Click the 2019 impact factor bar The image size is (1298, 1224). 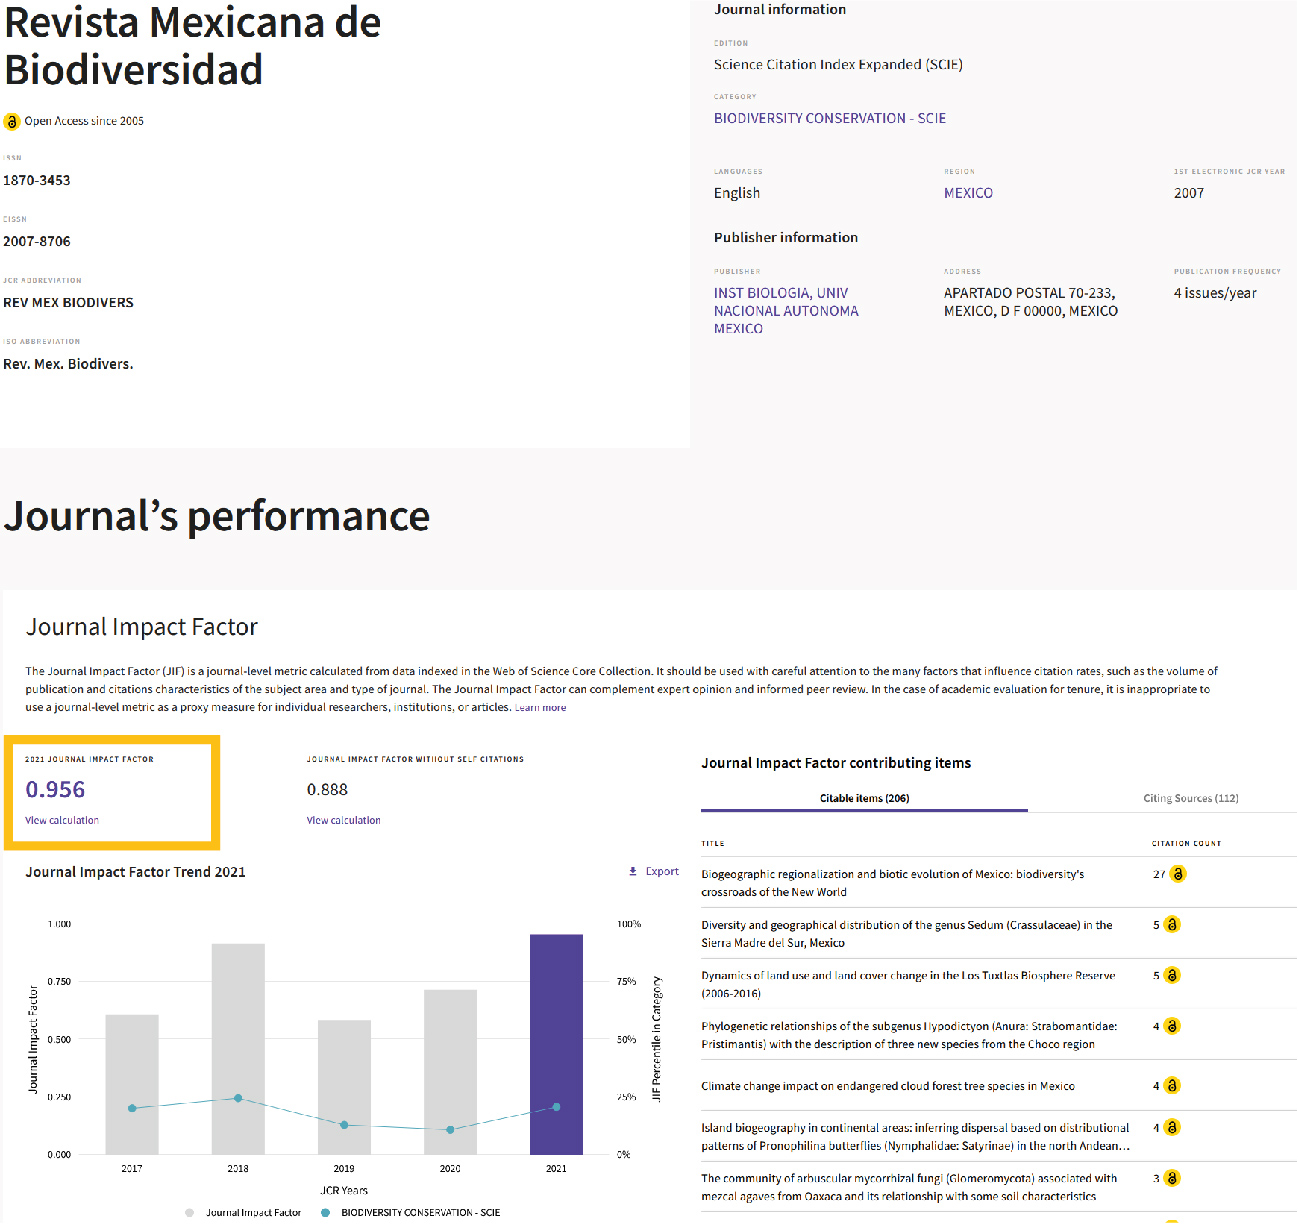click(344, 1087)
